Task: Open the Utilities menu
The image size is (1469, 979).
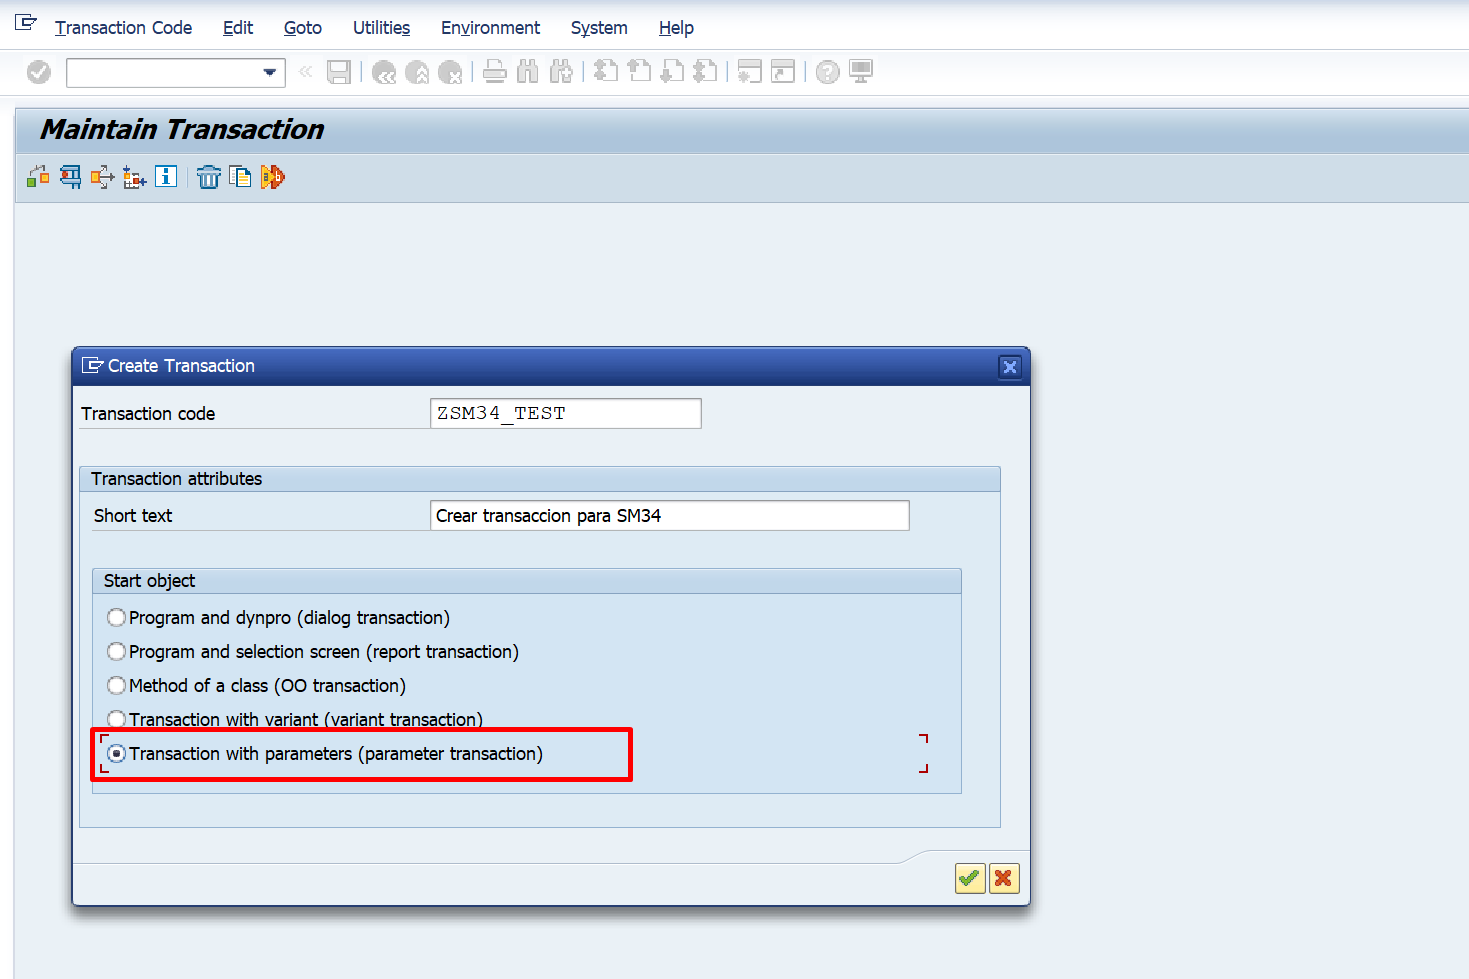Action: 381,28
